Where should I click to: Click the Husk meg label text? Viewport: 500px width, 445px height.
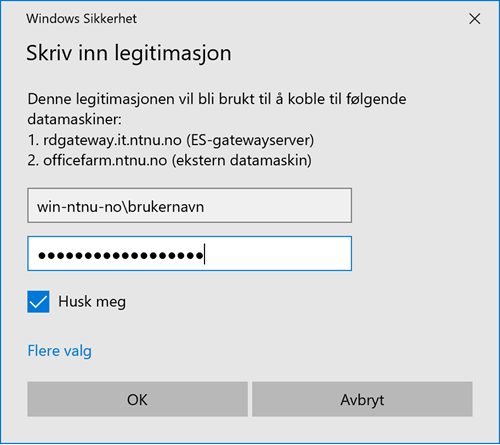click(92, 302)
